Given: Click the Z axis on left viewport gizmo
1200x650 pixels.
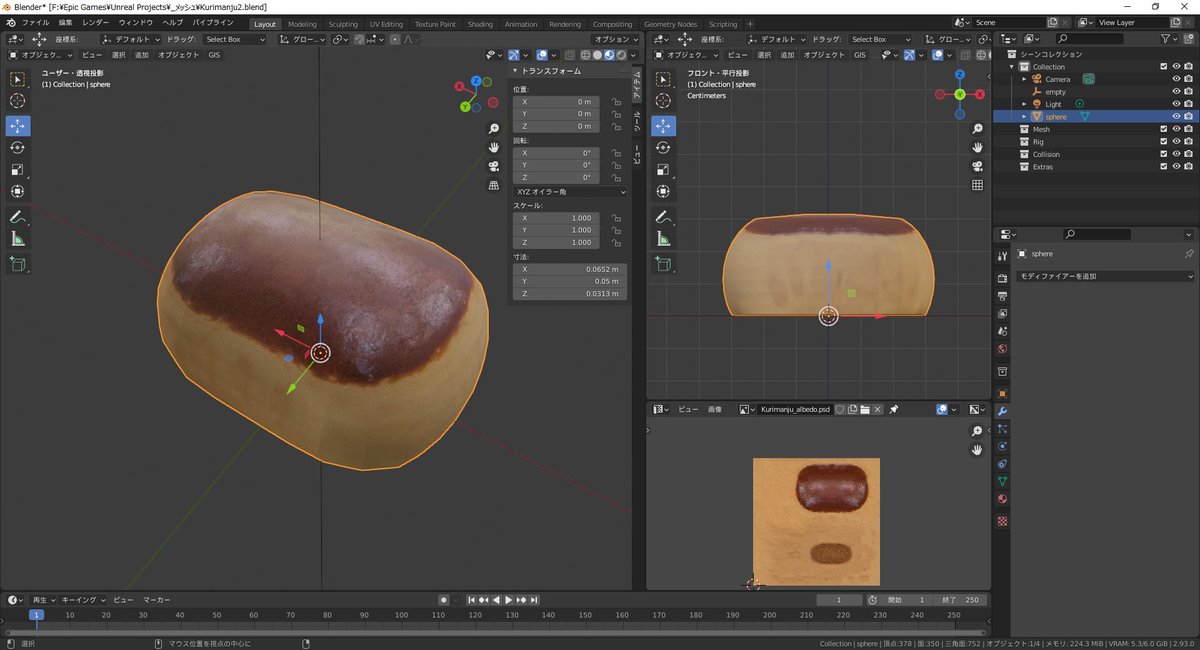Looking at the screenshot, I should click(476, 81).
